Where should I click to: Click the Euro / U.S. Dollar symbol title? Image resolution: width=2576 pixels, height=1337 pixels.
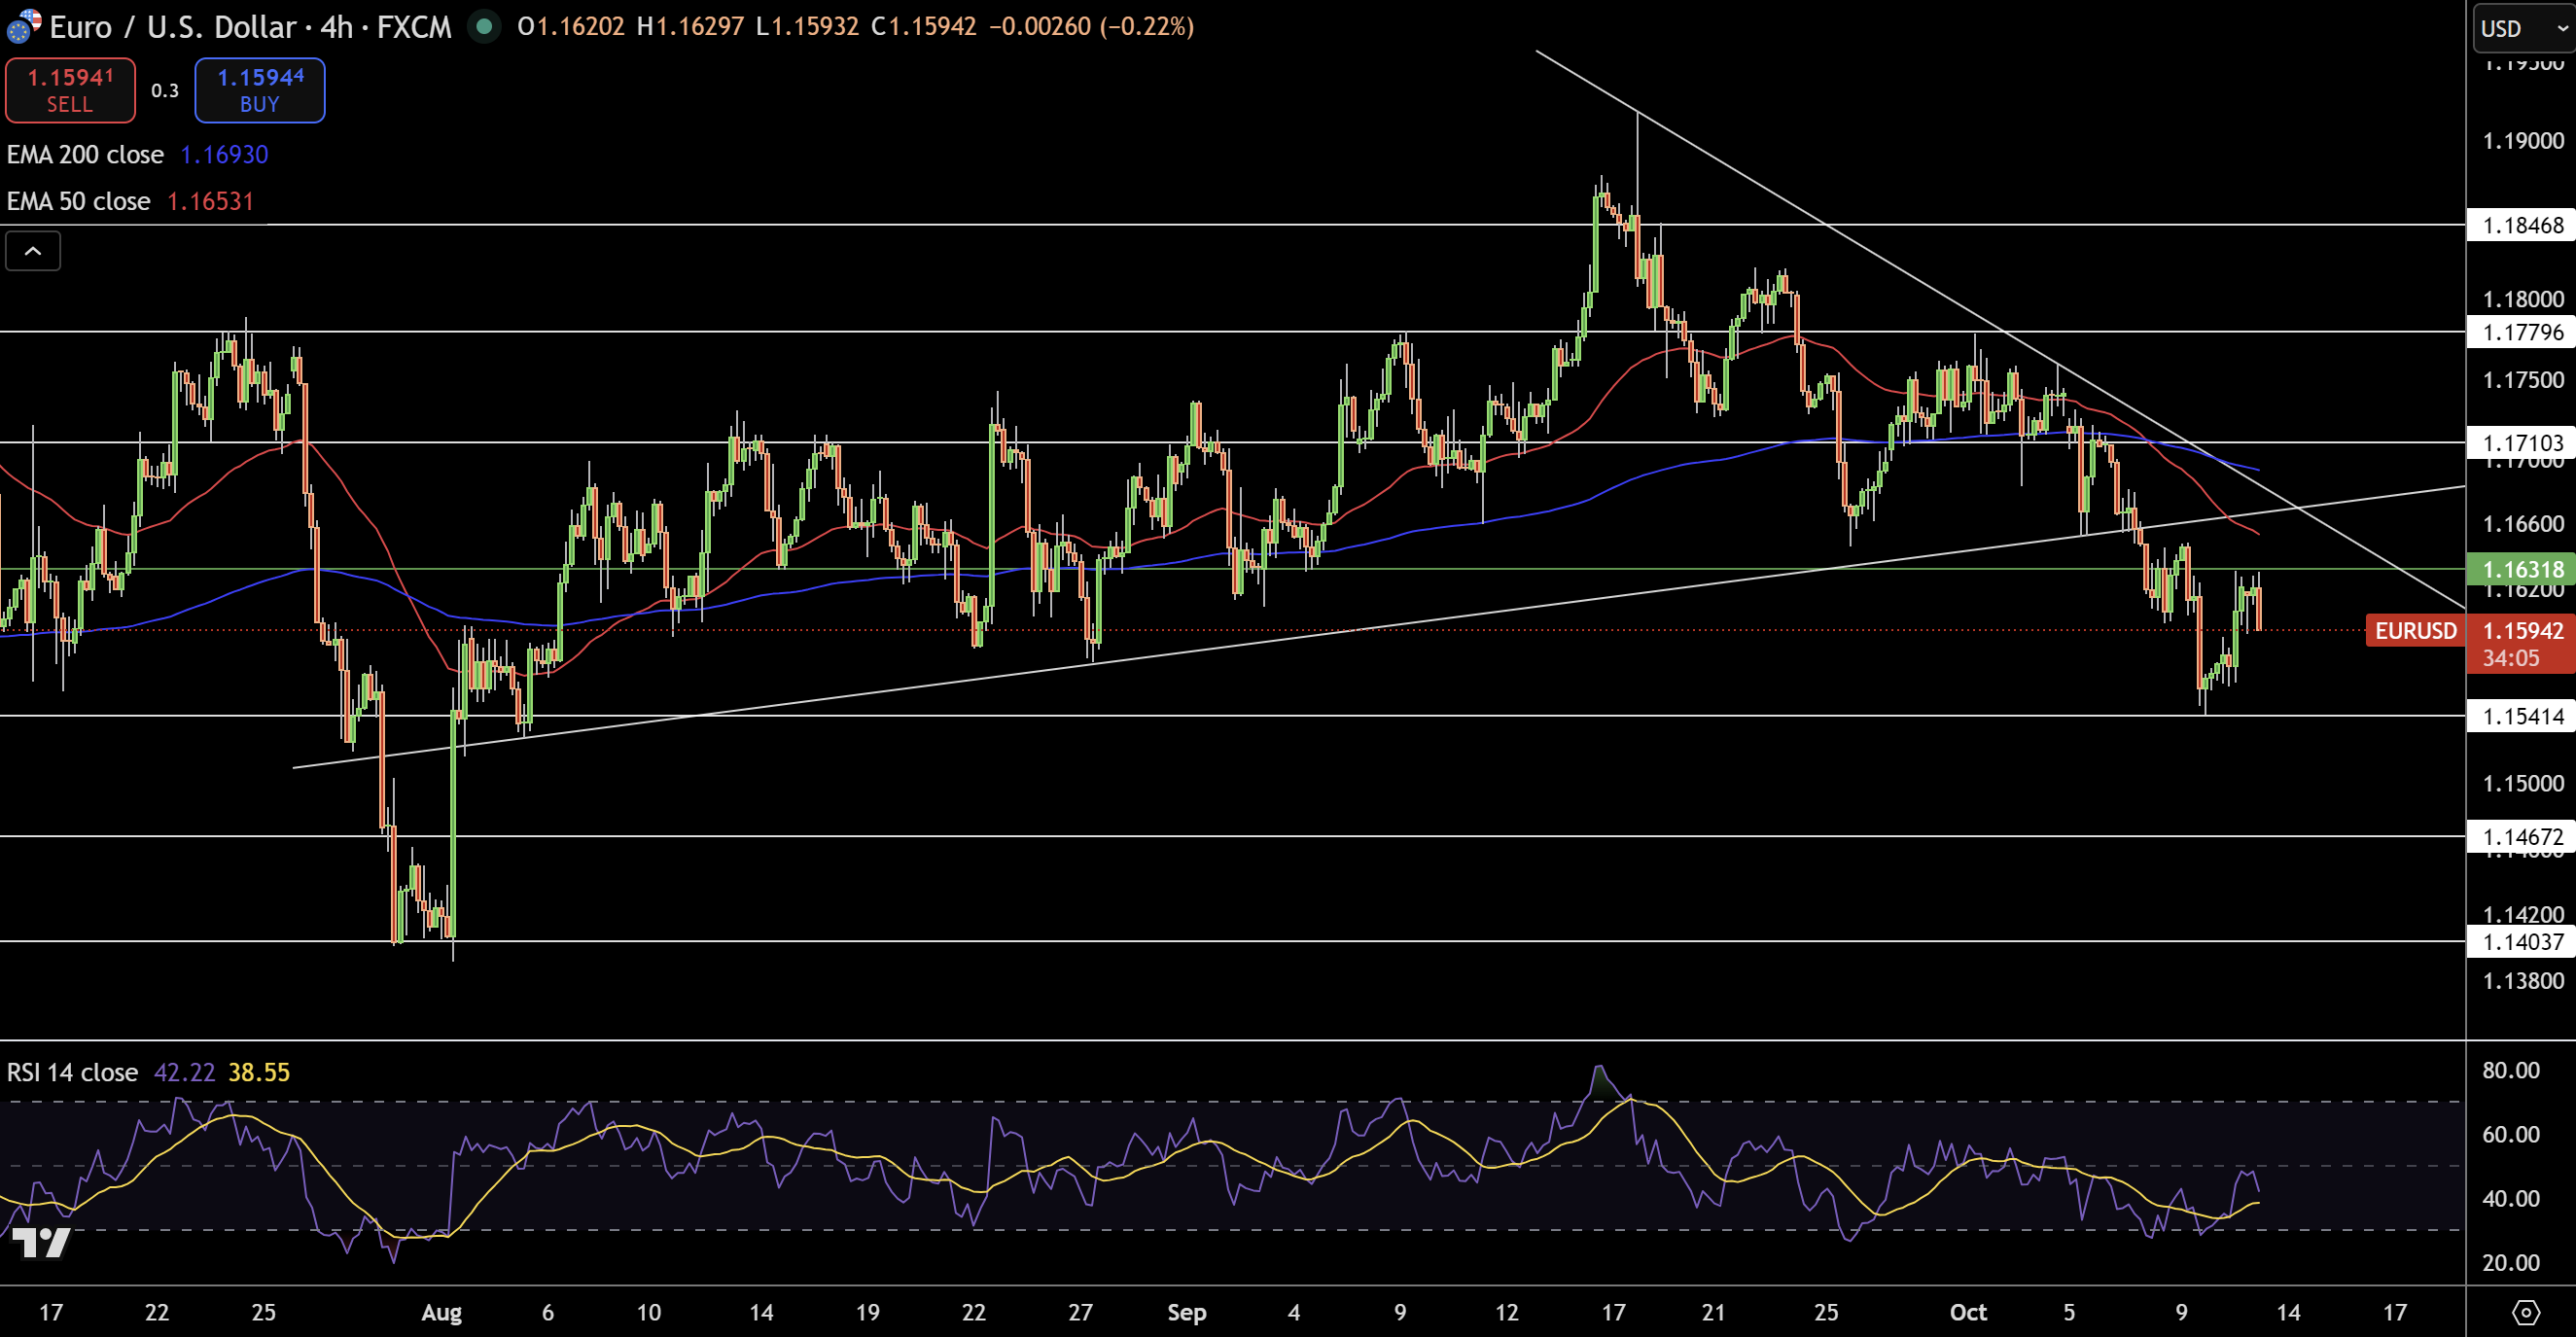174,27
